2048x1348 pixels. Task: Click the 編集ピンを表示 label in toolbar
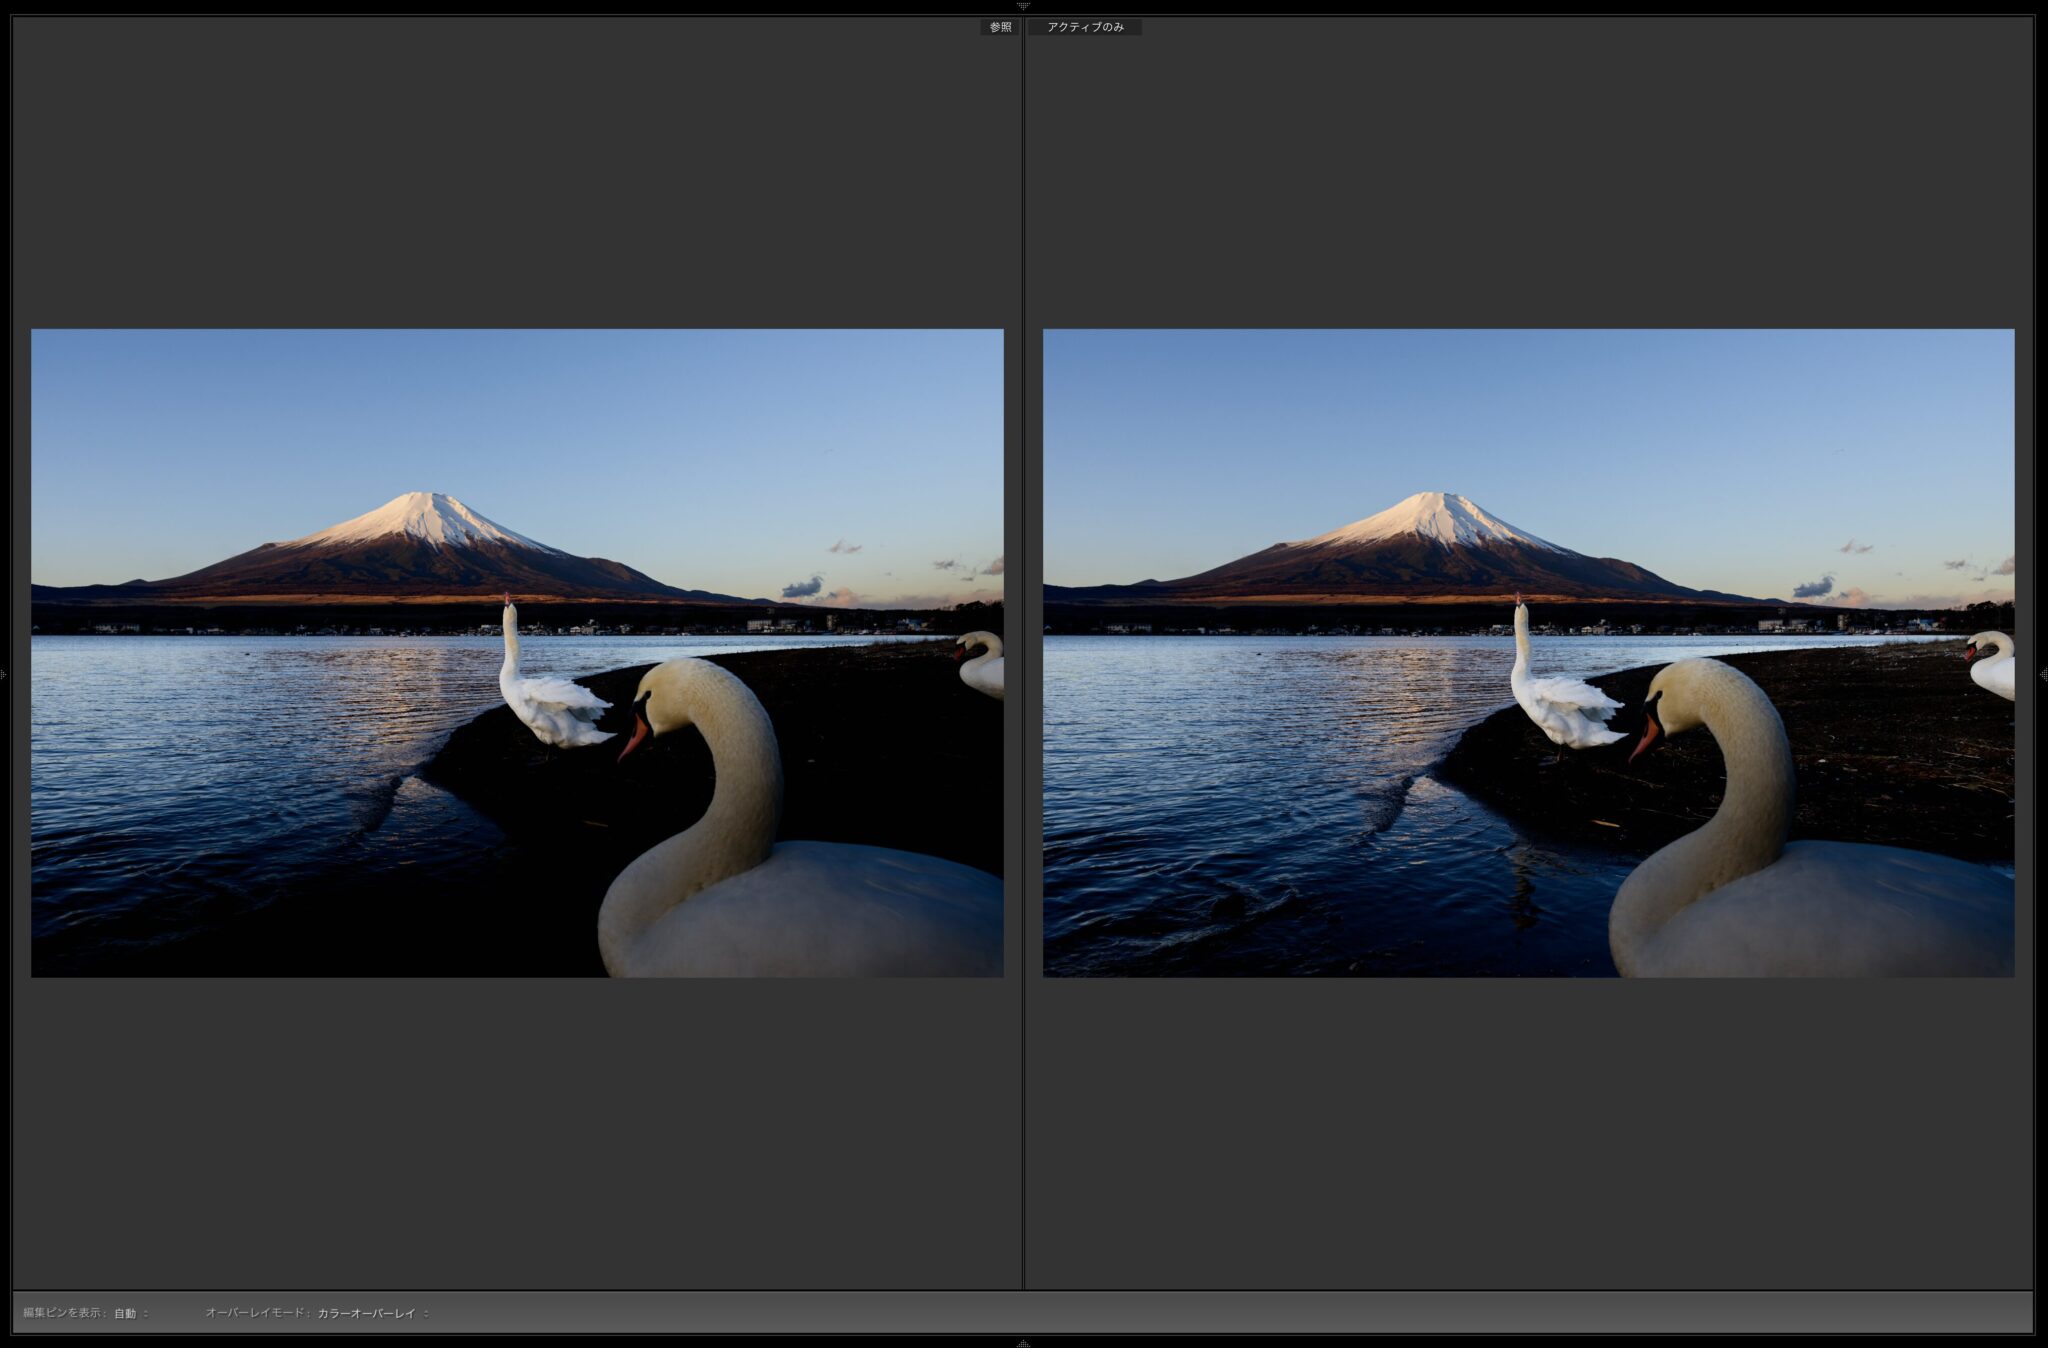coord(65,1313)
